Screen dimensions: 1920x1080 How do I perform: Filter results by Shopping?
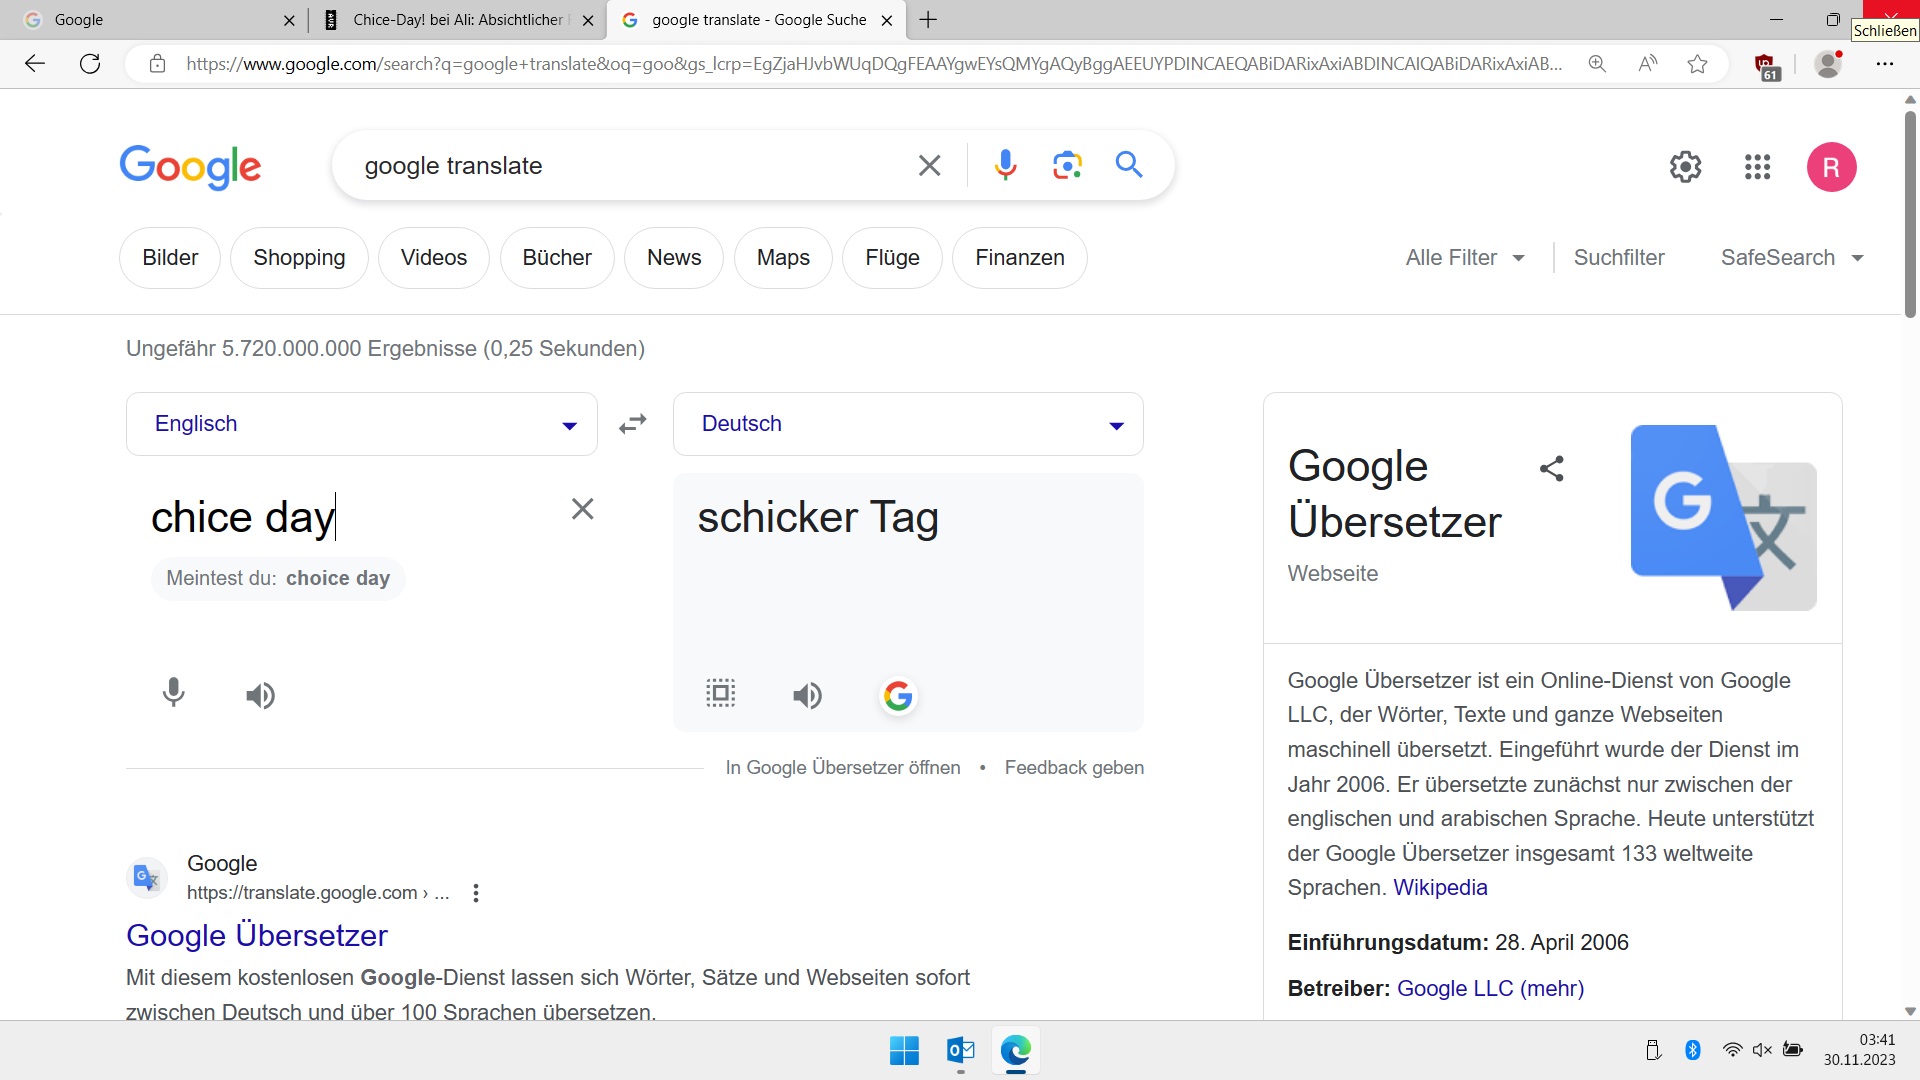coord(299,258)
